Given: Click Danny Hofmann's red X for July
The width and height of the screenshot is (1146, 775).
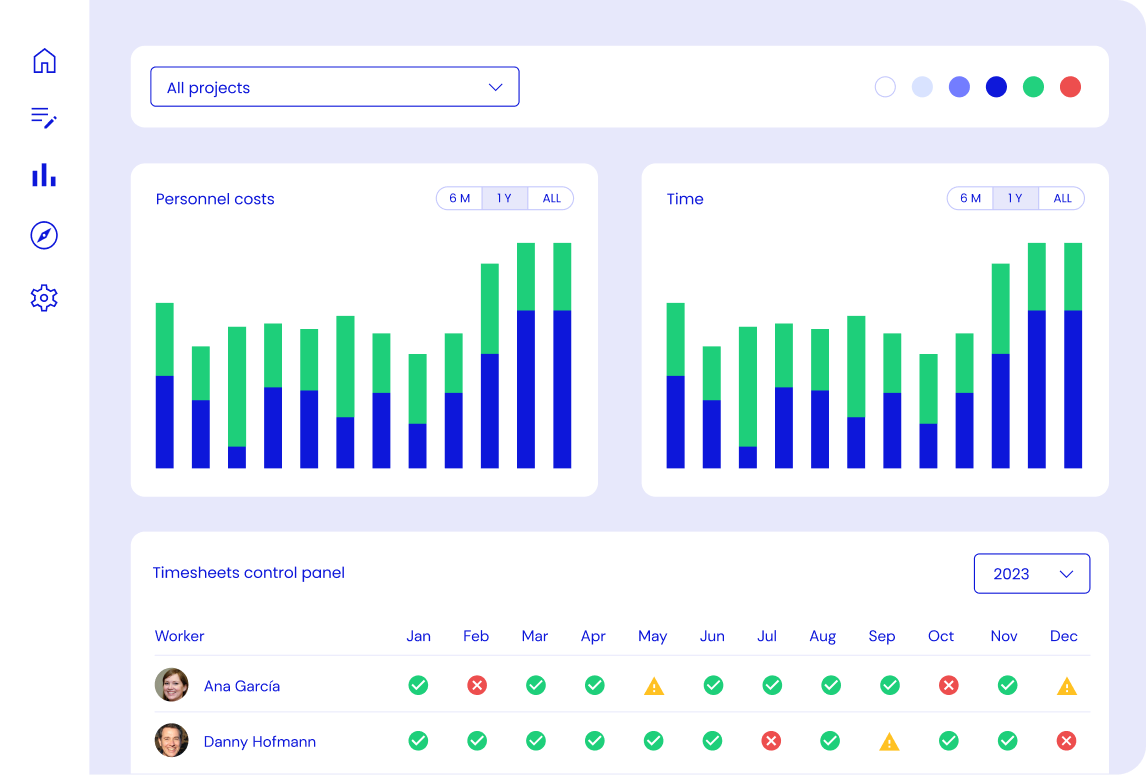Looking at the screenshot, I should pyautogui.click(x=771, y=741).
